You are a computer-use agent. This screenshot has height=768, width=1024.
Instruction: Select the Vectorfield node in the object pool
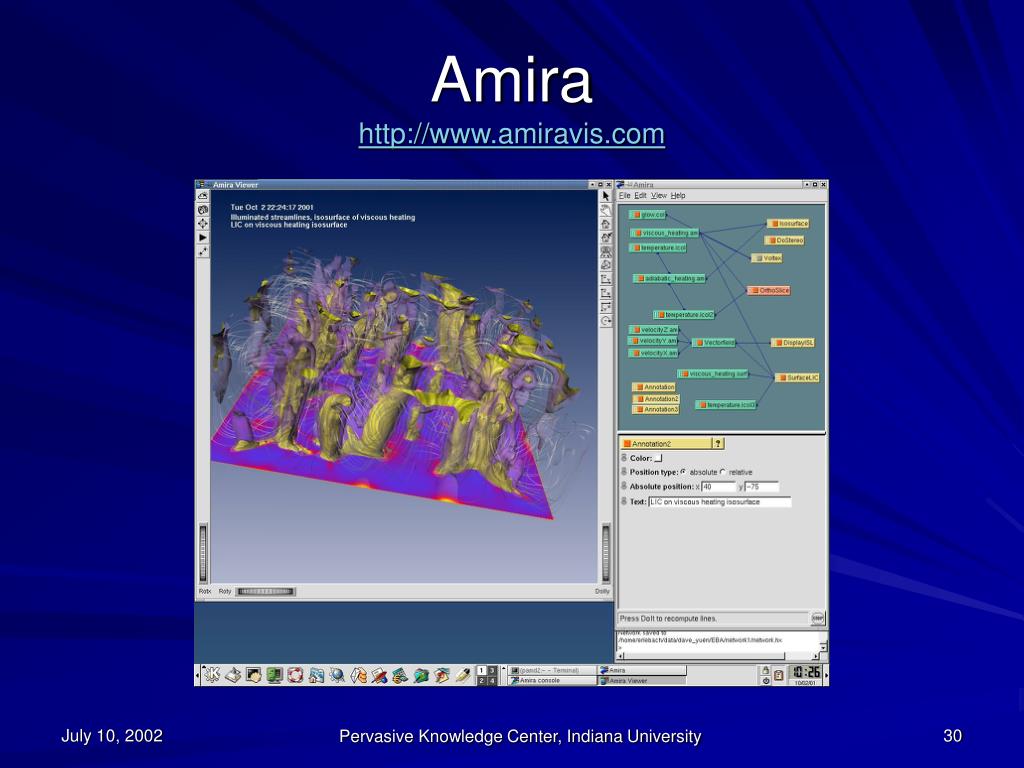tap(714, 342)
